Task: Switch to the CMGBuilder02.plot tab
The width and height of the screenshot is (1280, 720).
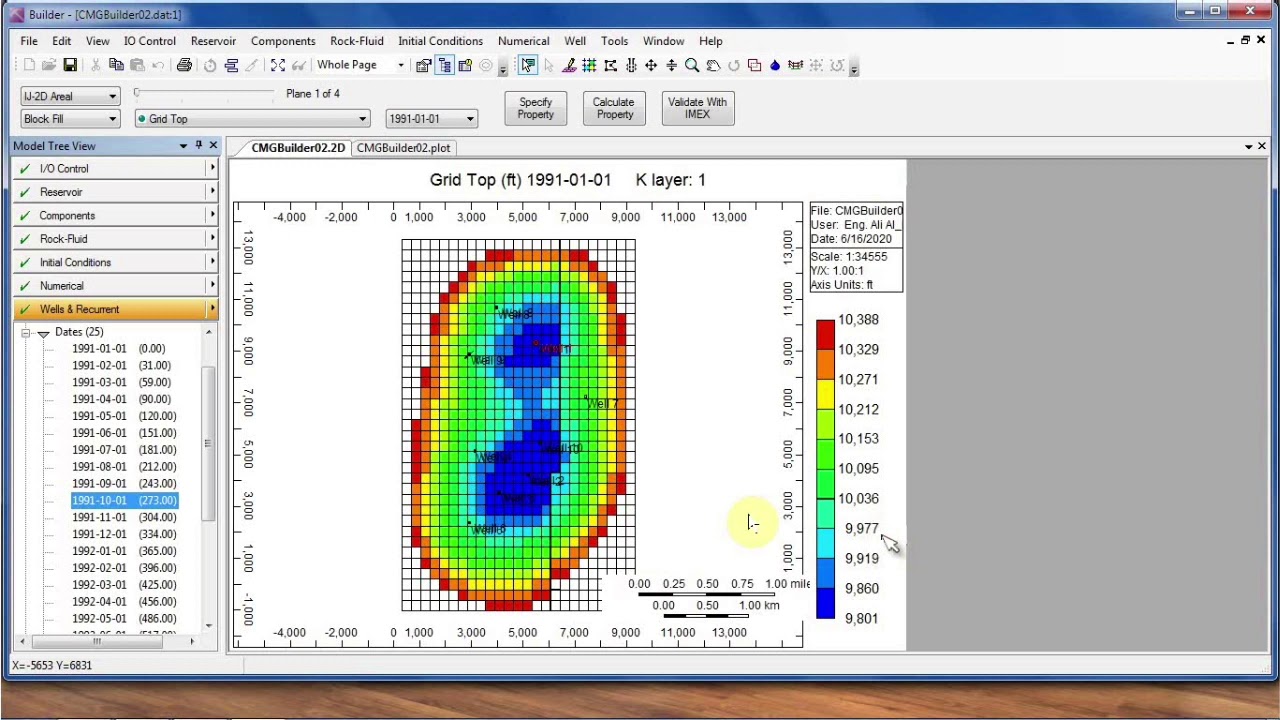Action: (404, 148)
